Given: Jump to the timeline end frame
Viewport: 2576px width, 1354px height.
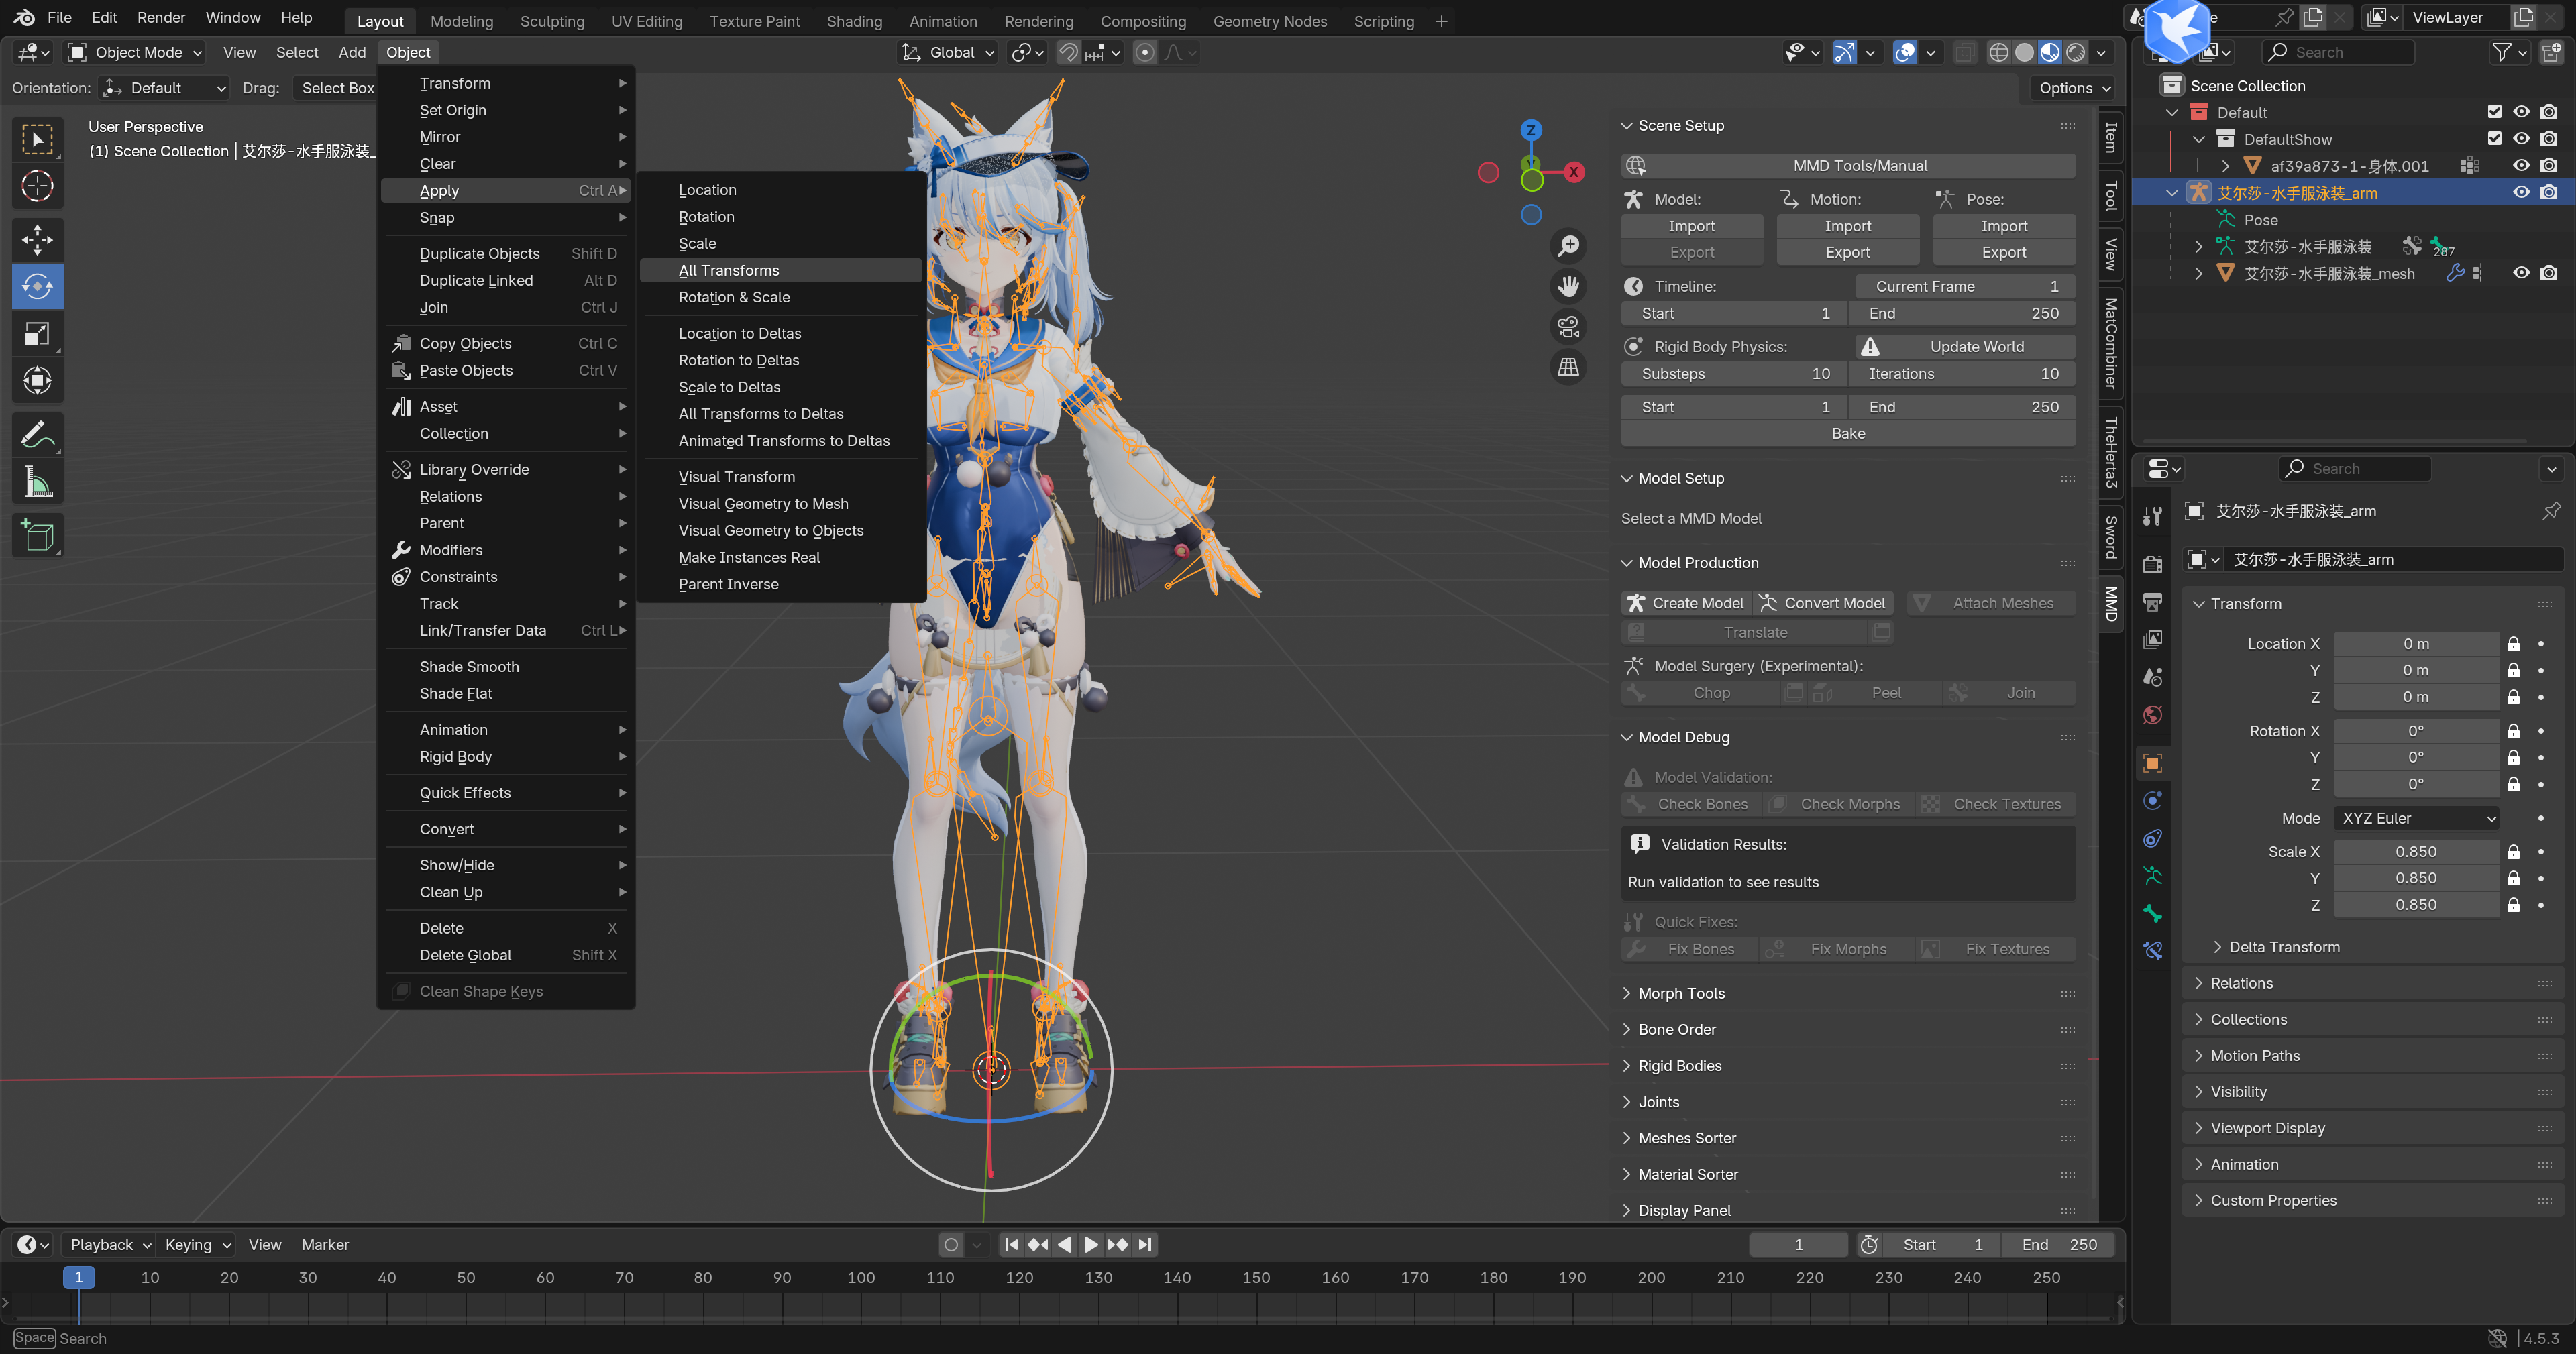Looking at the screenshot, I should point(1145,1245).
